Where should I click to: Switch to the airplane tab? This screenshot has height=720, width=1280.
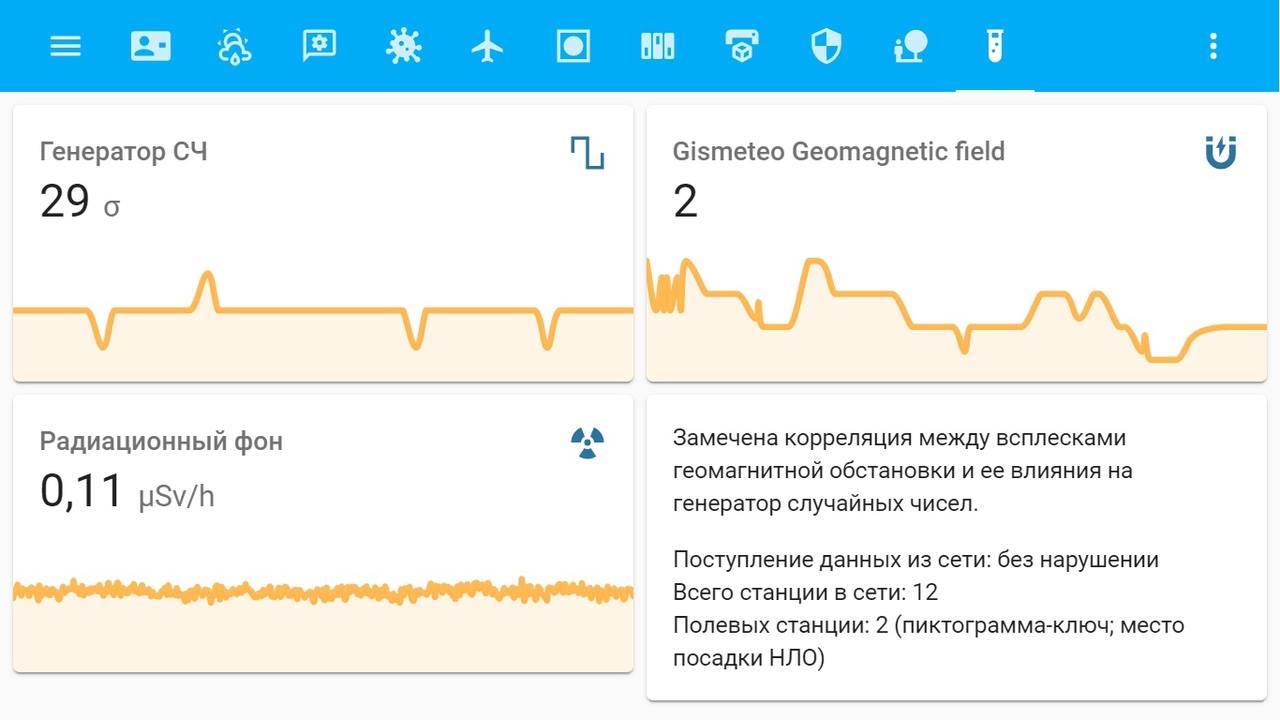[x=487, y=46]
